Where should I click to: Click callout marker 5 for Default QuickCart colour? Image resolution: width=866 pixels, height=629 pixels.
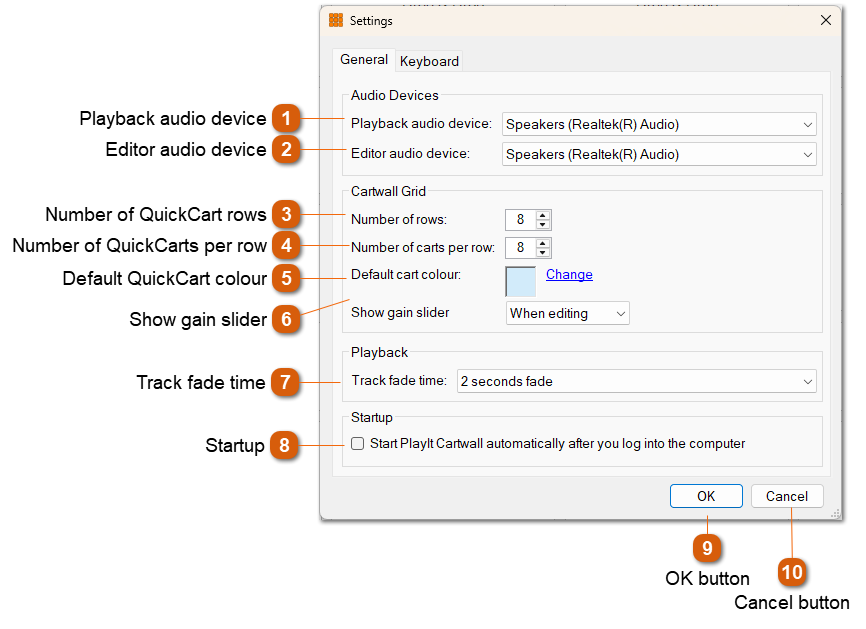tap(287, 278)
